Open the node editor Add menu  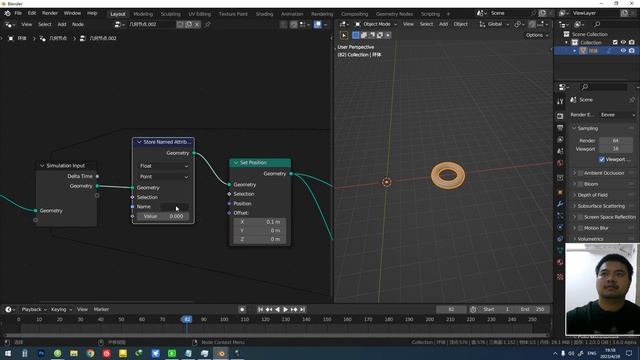click(62, 24)
